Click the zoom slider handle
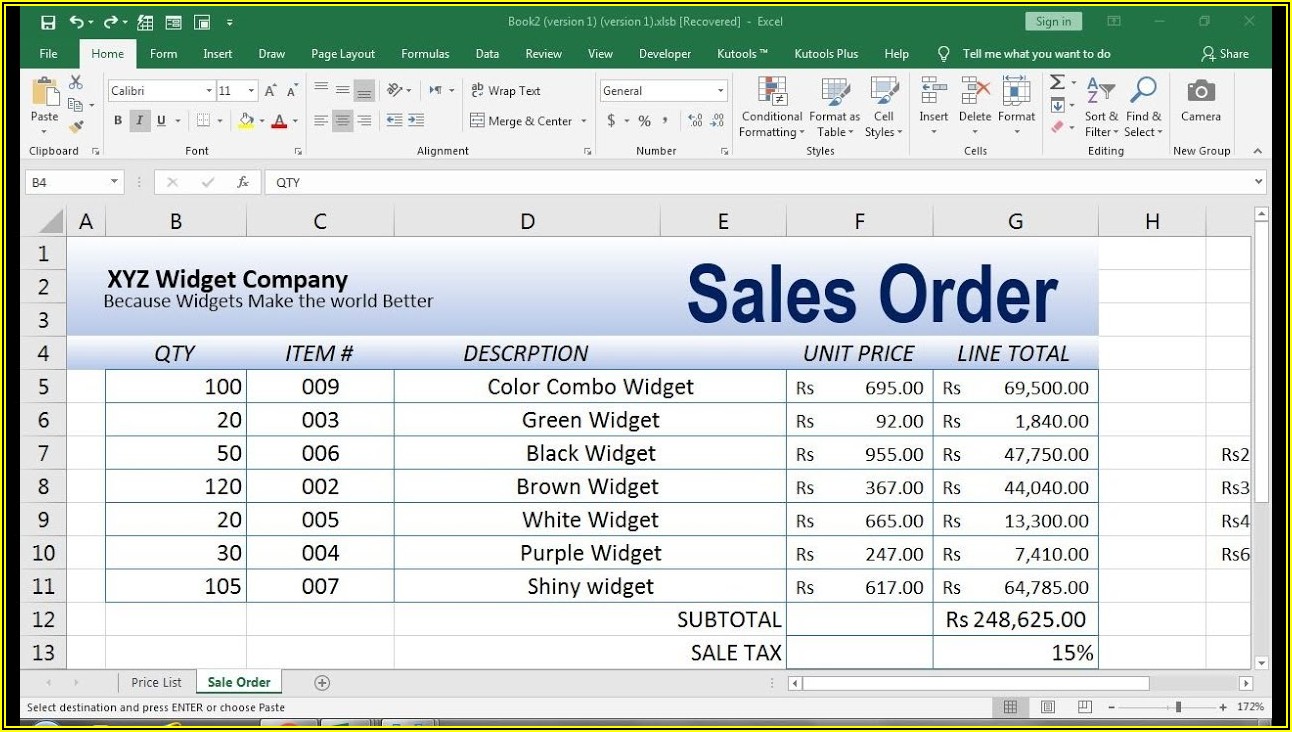The image size is (1292, 732). pyautogui.click(x=1178, y=707)
